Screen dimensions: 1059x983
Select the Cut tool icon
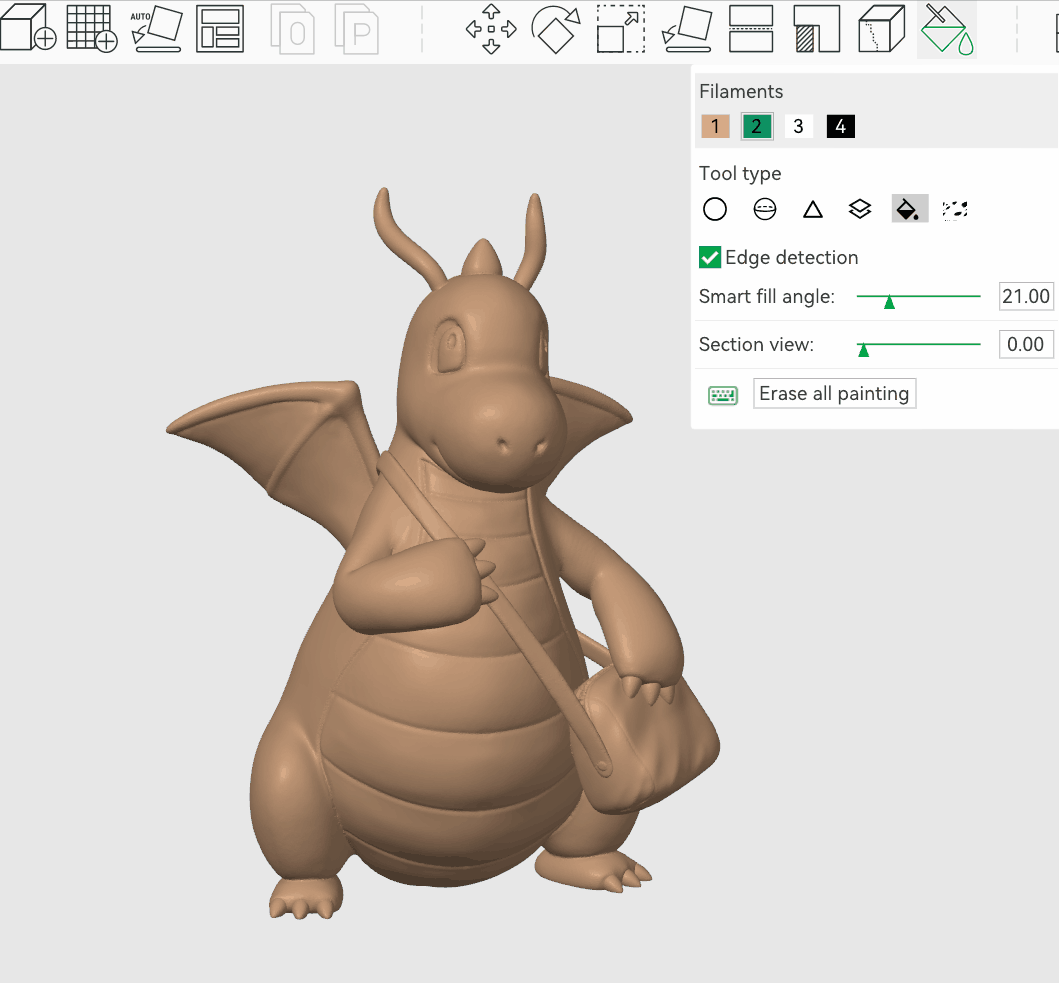click(751, 28)
